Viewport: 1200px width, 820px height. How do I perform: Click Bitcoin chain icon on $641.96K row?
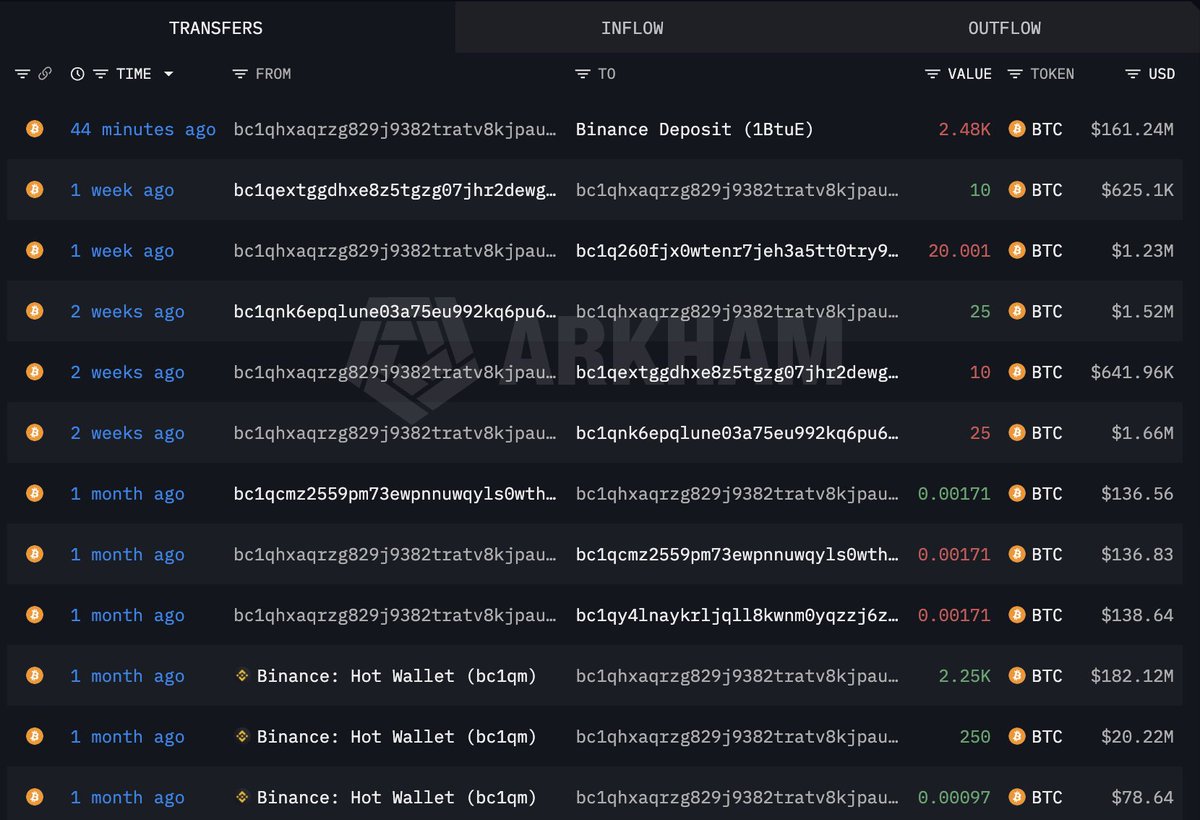pyautogui.click(x=35, y=371)
